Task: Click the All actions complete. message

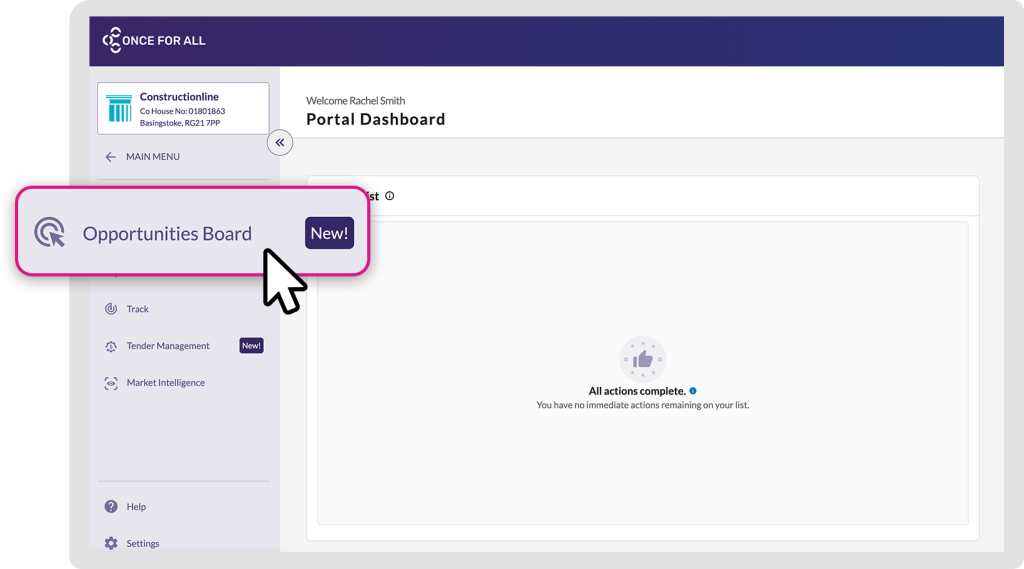Action: [637, 391]
